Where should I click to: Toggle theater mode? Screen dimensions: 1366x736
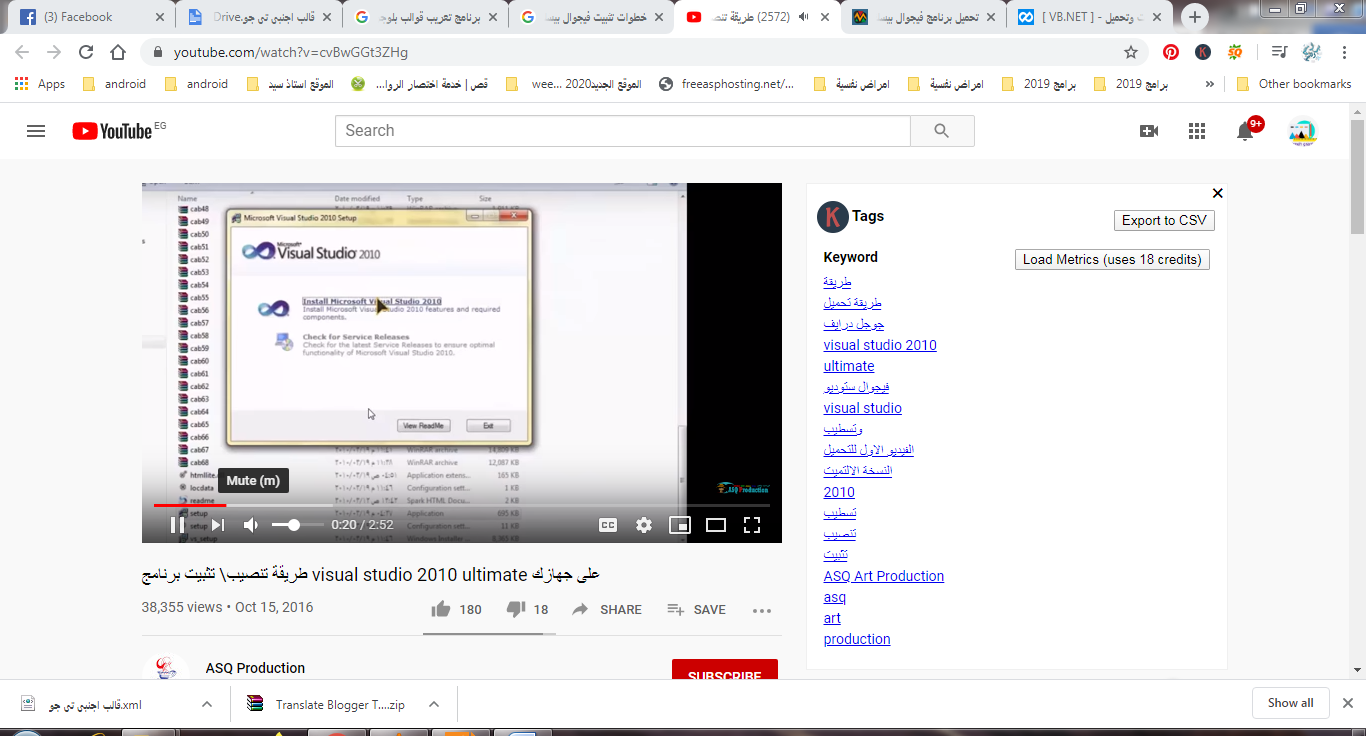click(x=716, y=525)
